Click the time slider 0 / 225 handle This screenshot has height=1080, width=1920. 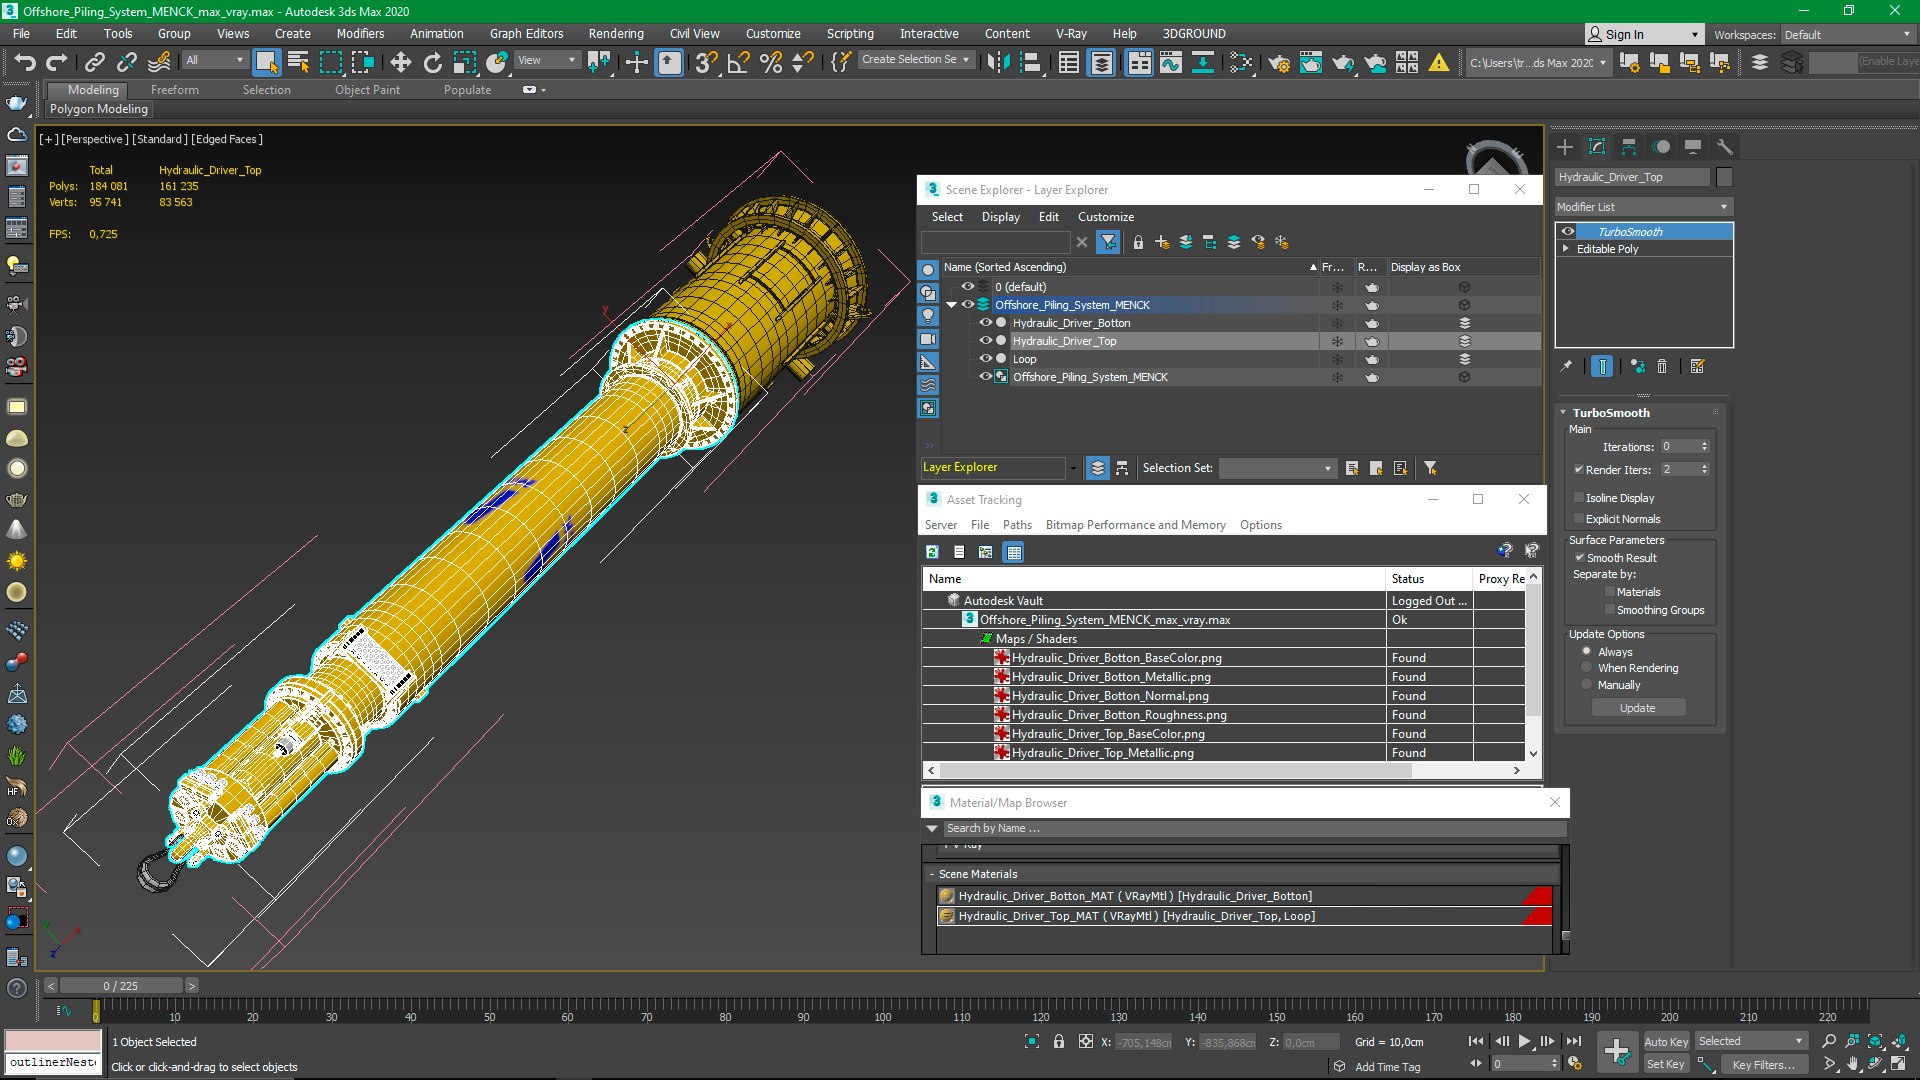(121, 986)
